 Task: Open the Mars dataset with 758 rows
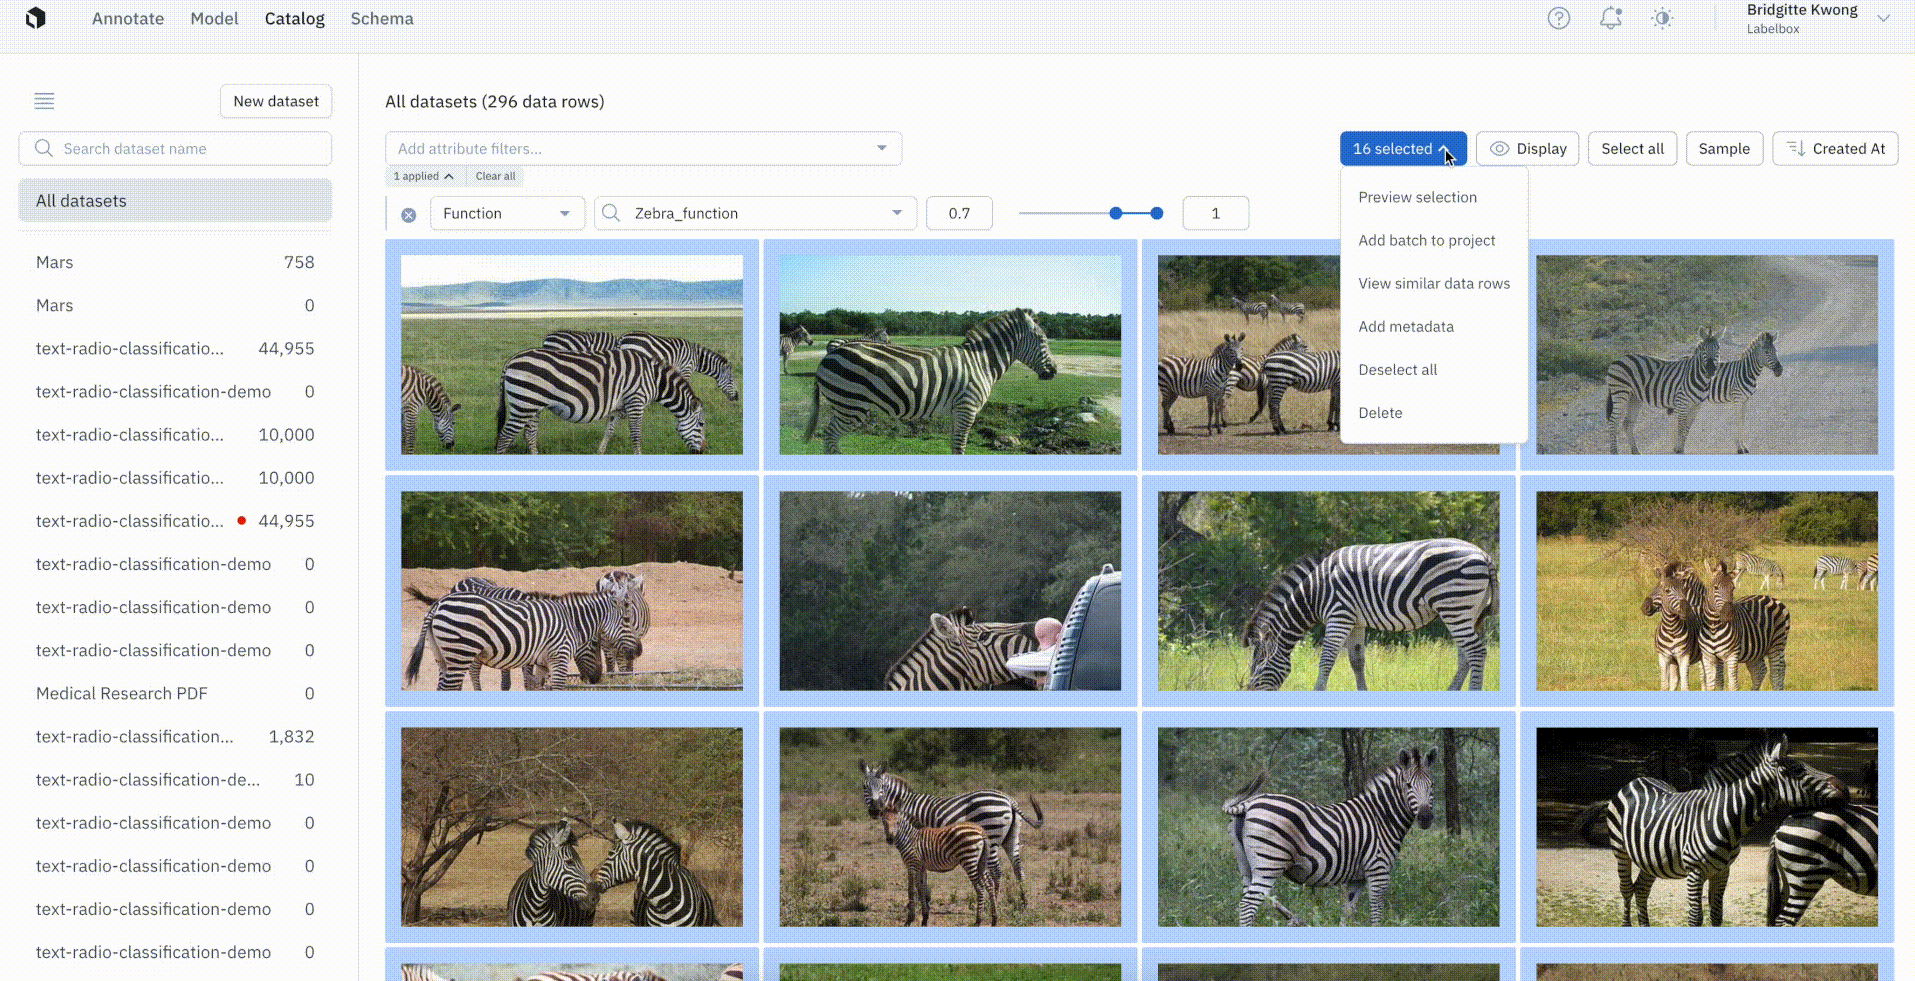click(175, 262)
